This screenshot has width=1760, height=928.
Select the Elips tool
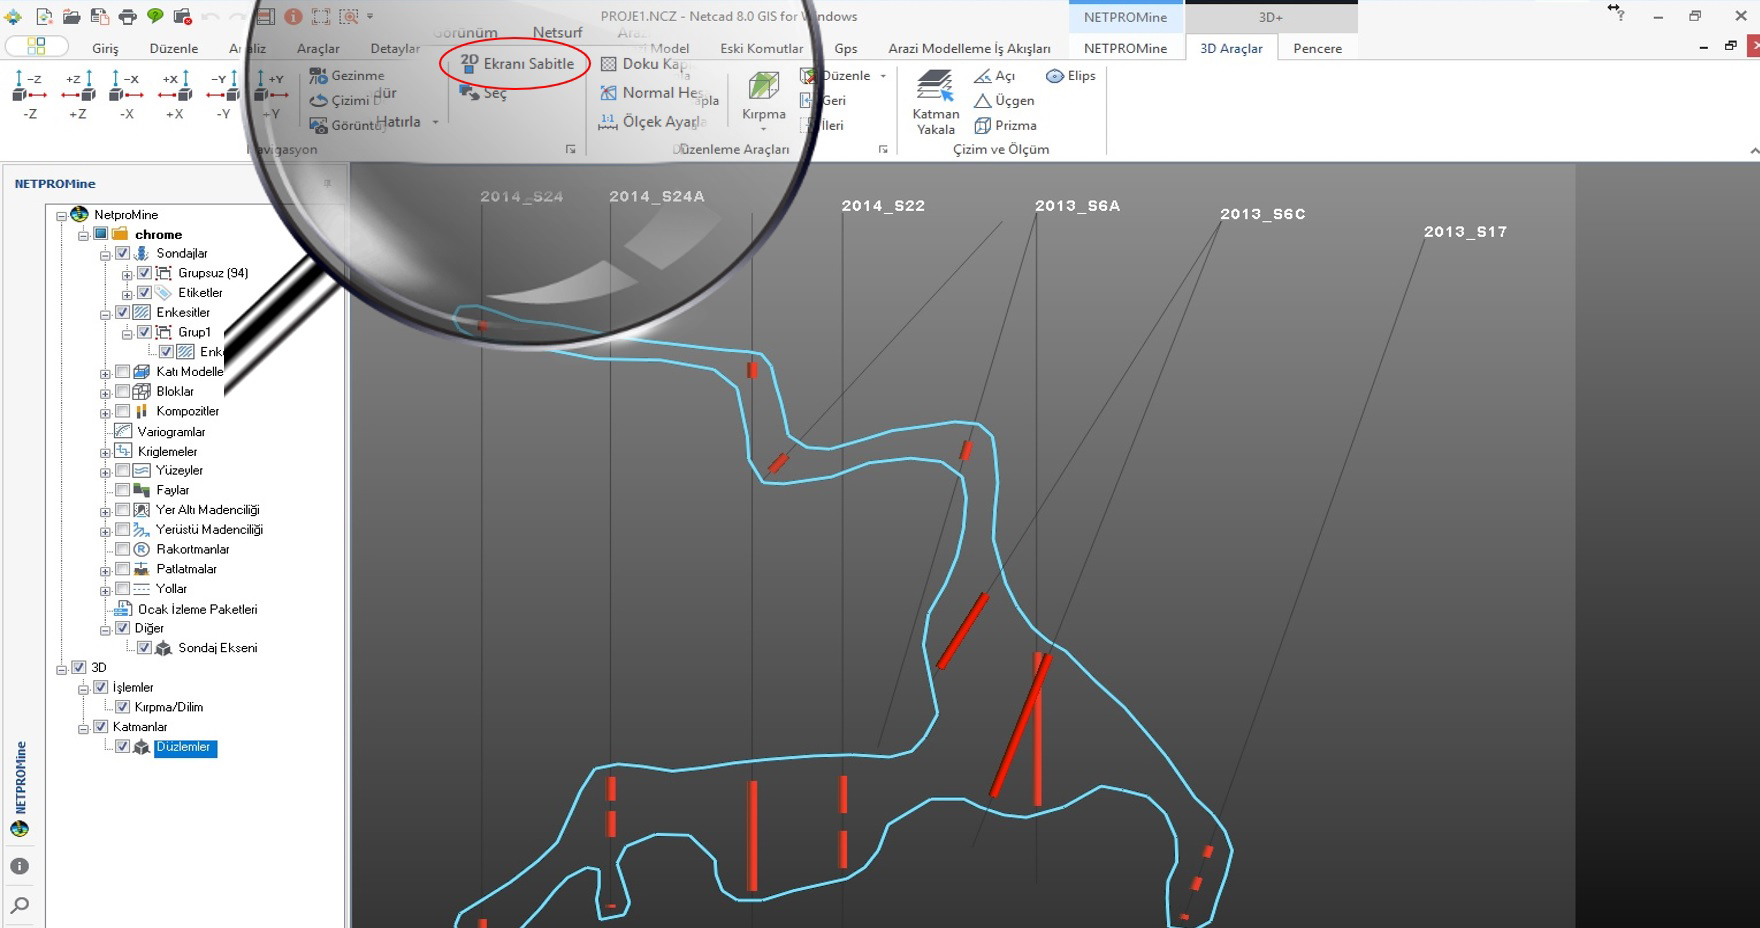(x=1070, y=76)
